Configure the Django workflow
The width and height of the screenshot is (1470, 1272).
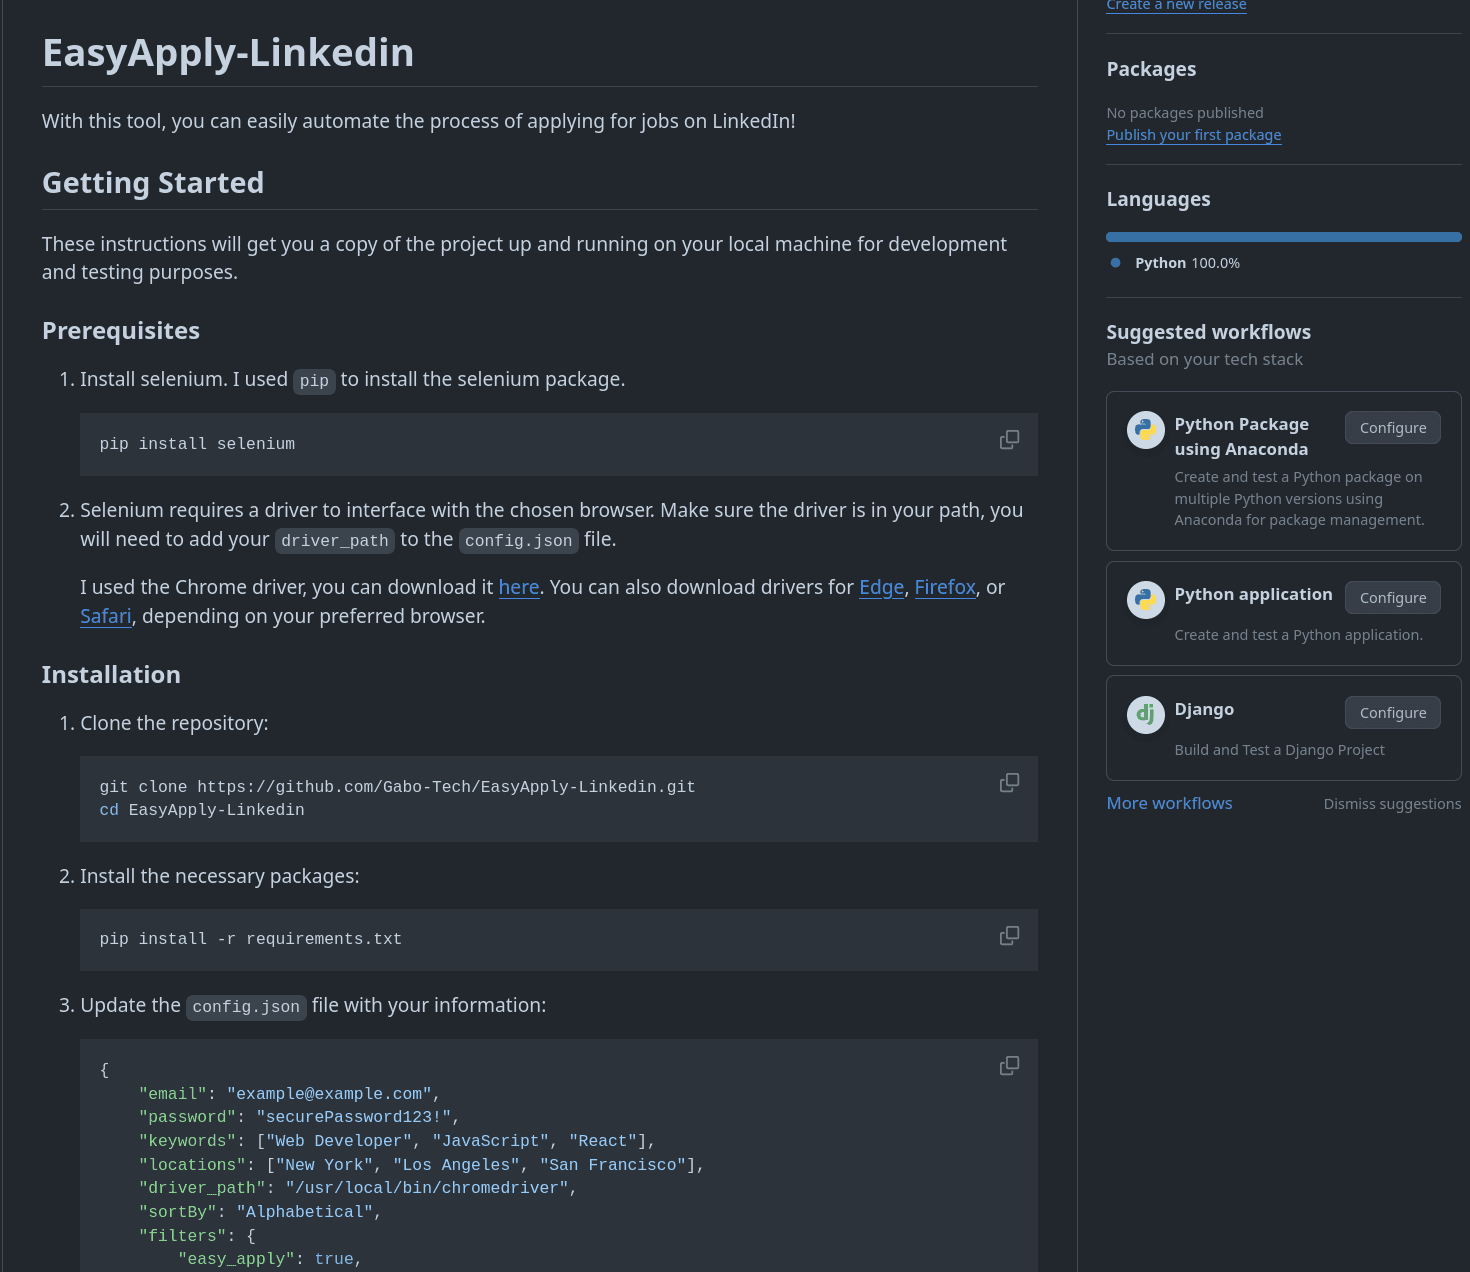(1392, 713)
